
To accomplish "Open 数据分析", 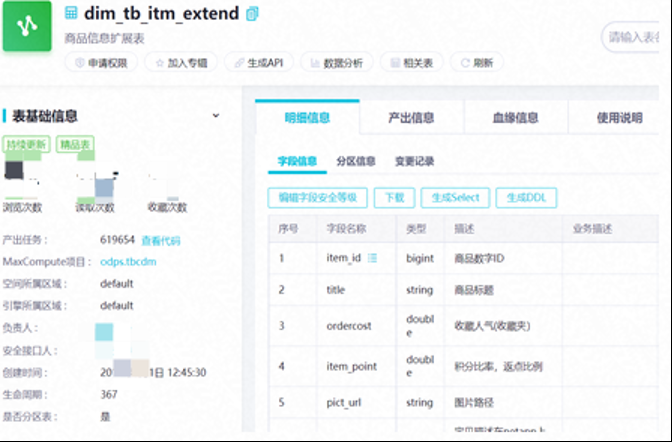I will (x=337, y=63).
